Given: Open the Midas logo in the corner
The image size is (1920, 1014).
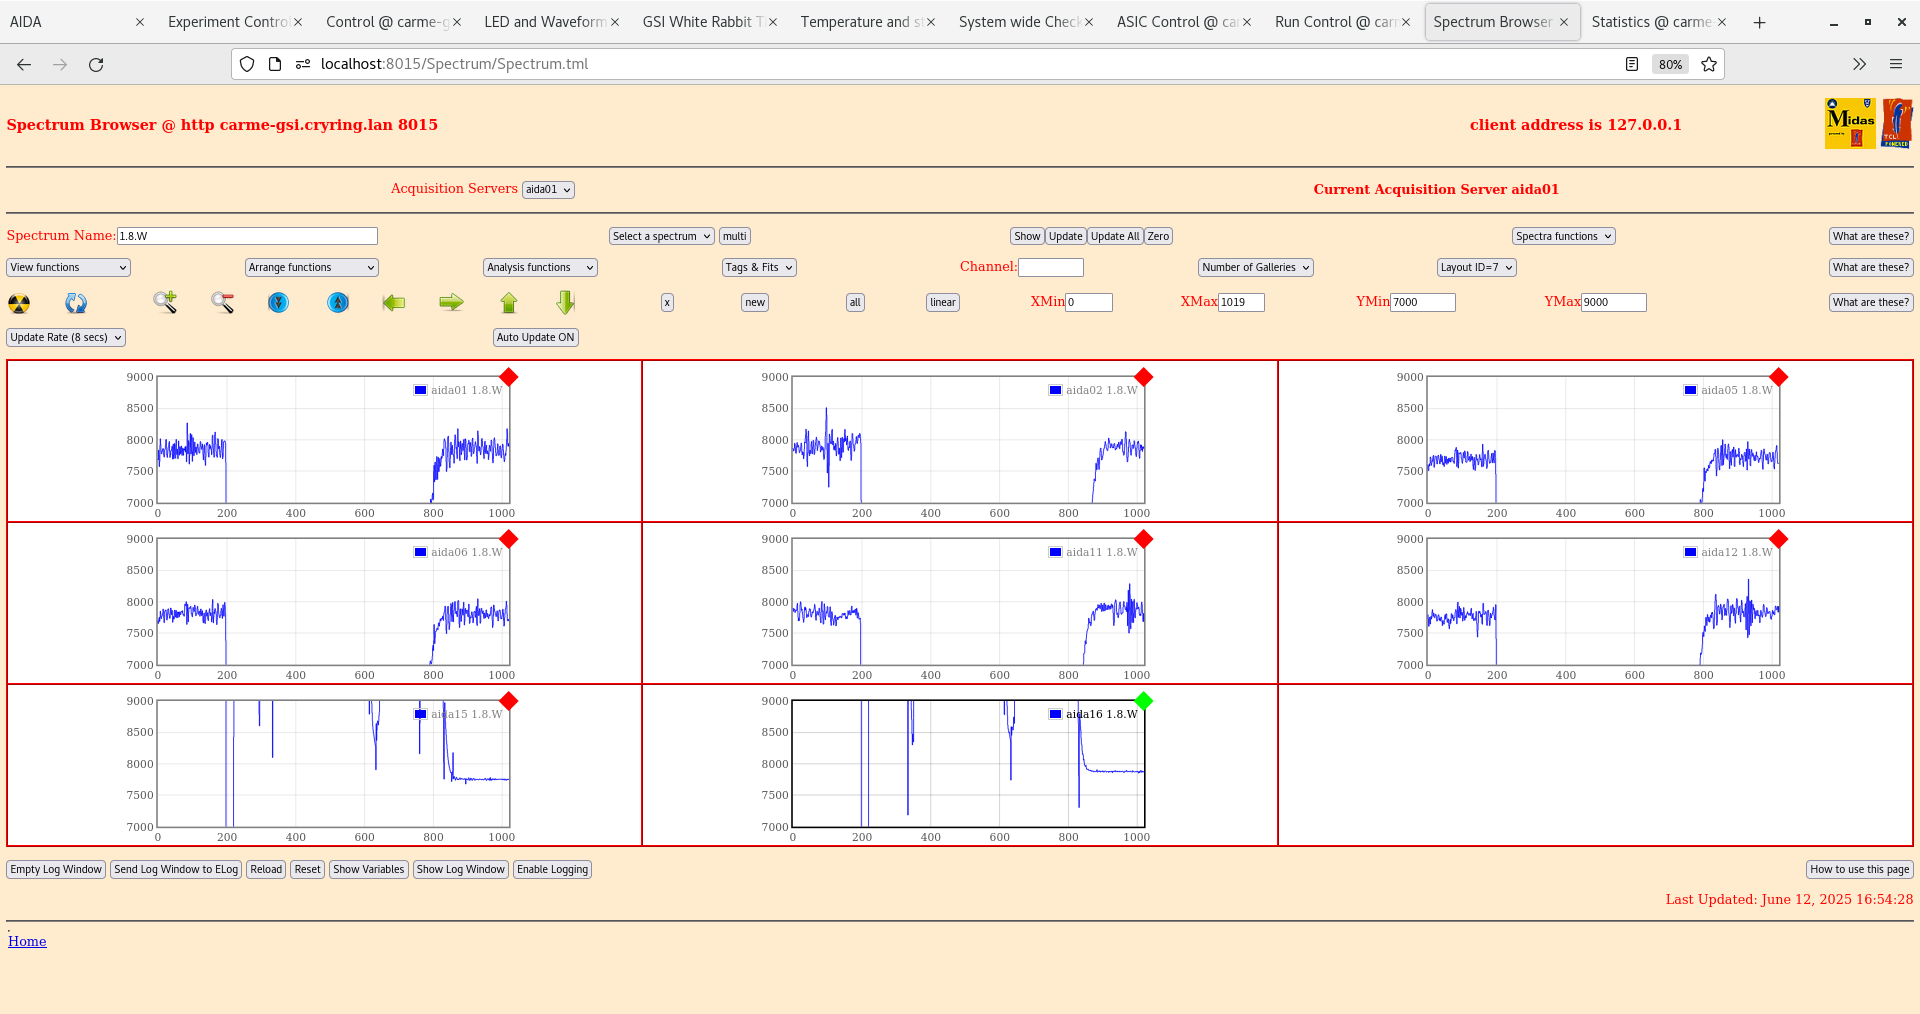Looking at the screenshot, I should point(1849,122).
